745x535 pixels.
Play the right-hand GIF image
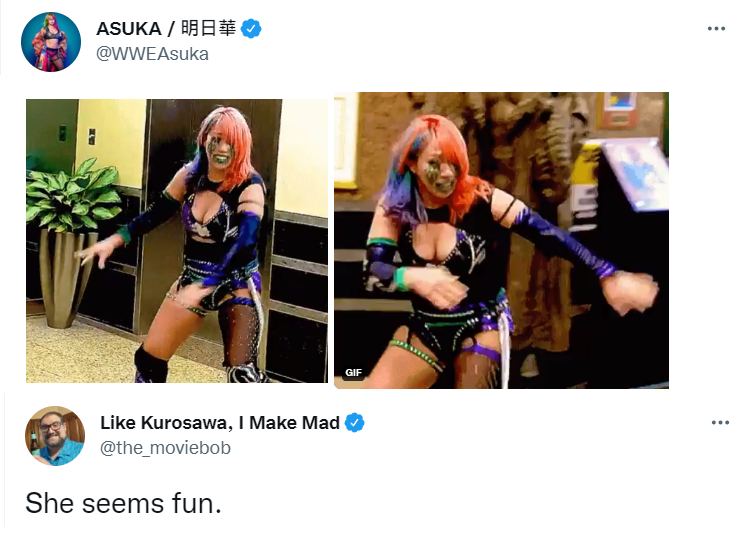[501, 240]
